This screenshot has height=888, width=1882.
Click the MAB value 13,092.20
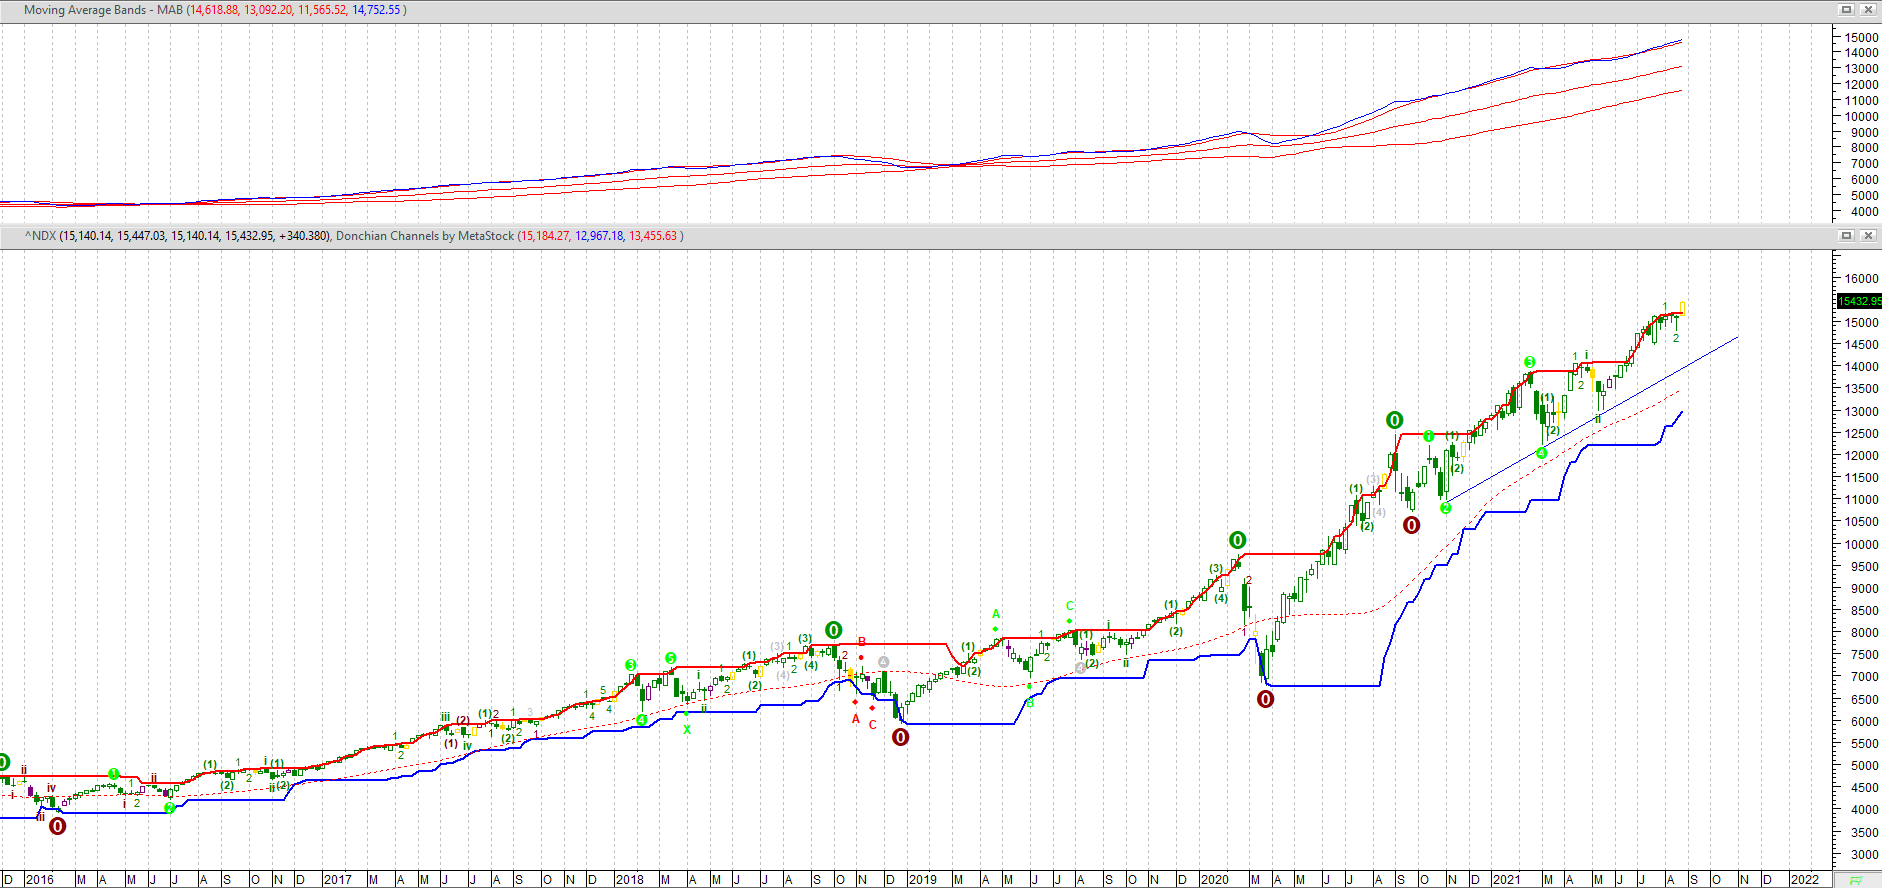268,10
